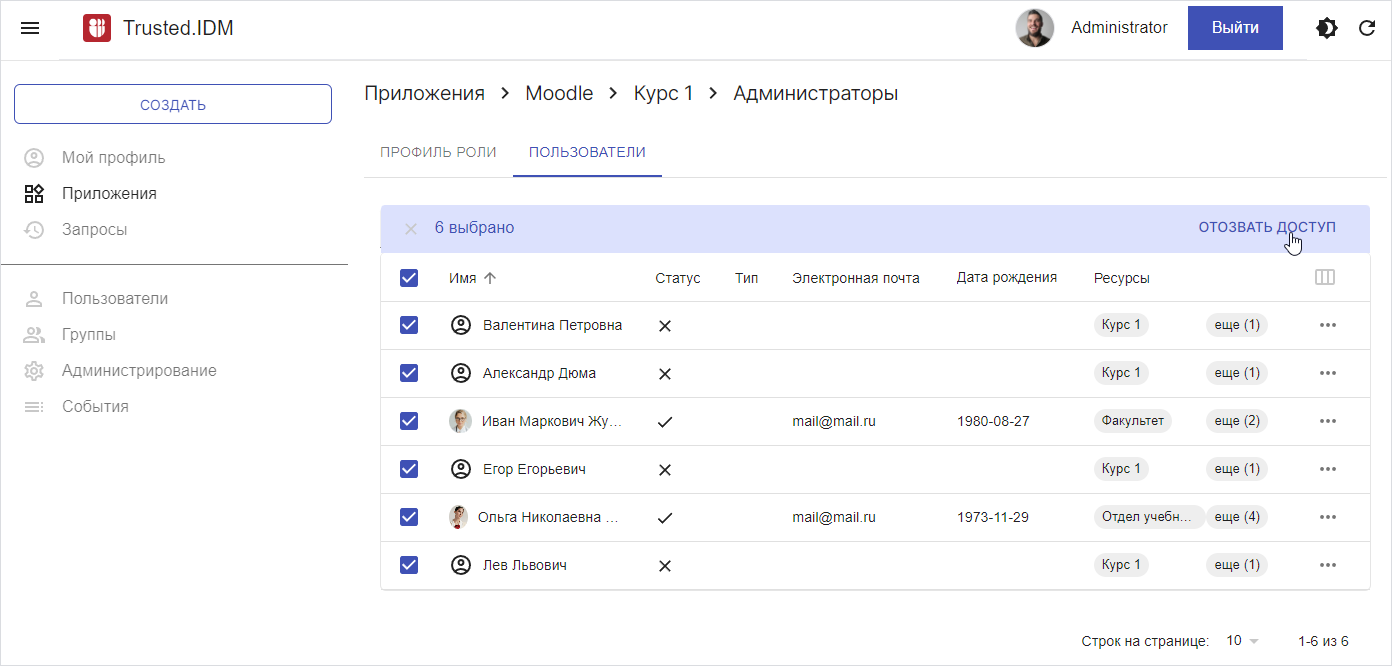The height and width of the screenshot is (666, 1392).
Task: Open Мой профиль in sidebar
Action: point(114,158)
